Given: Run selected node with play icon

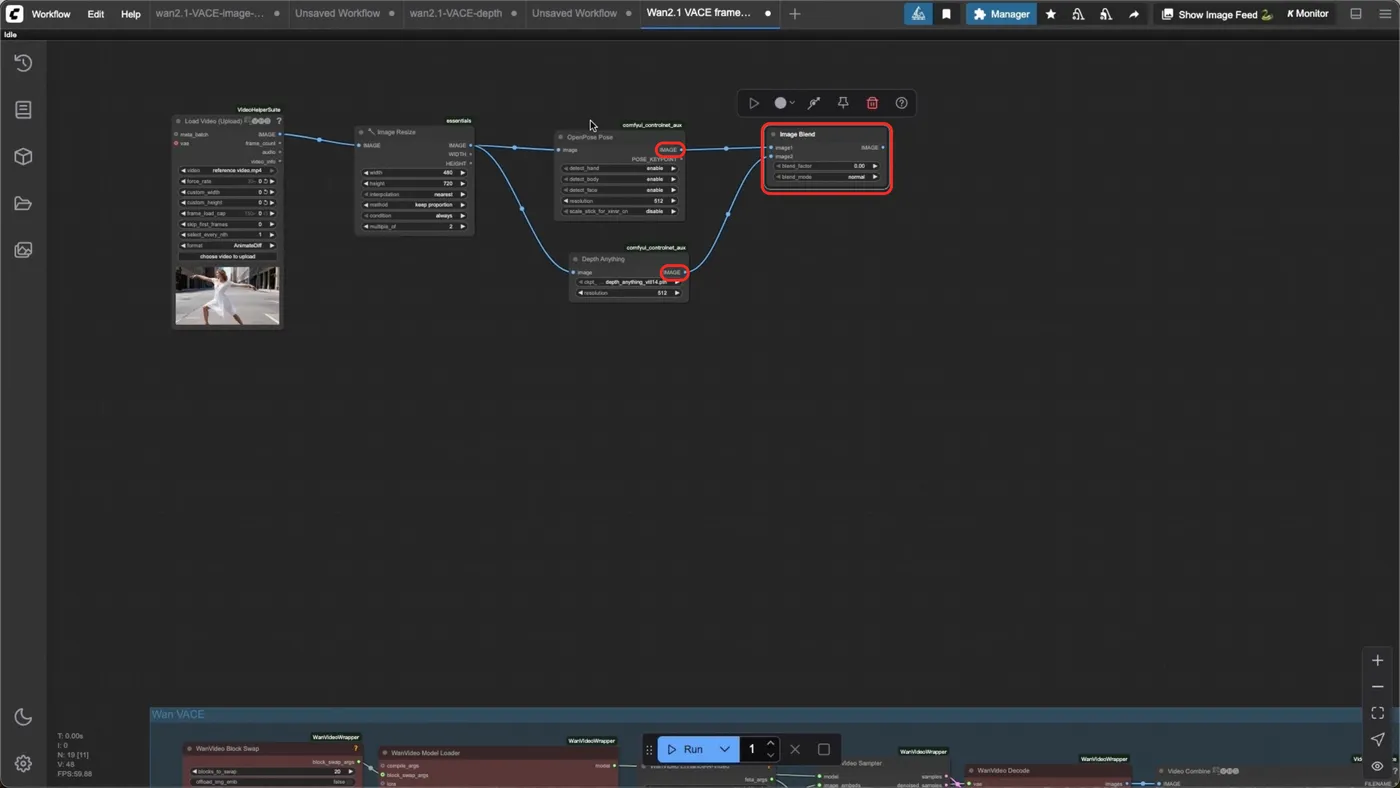Looking at the screenshot, I should pos(754,103).
